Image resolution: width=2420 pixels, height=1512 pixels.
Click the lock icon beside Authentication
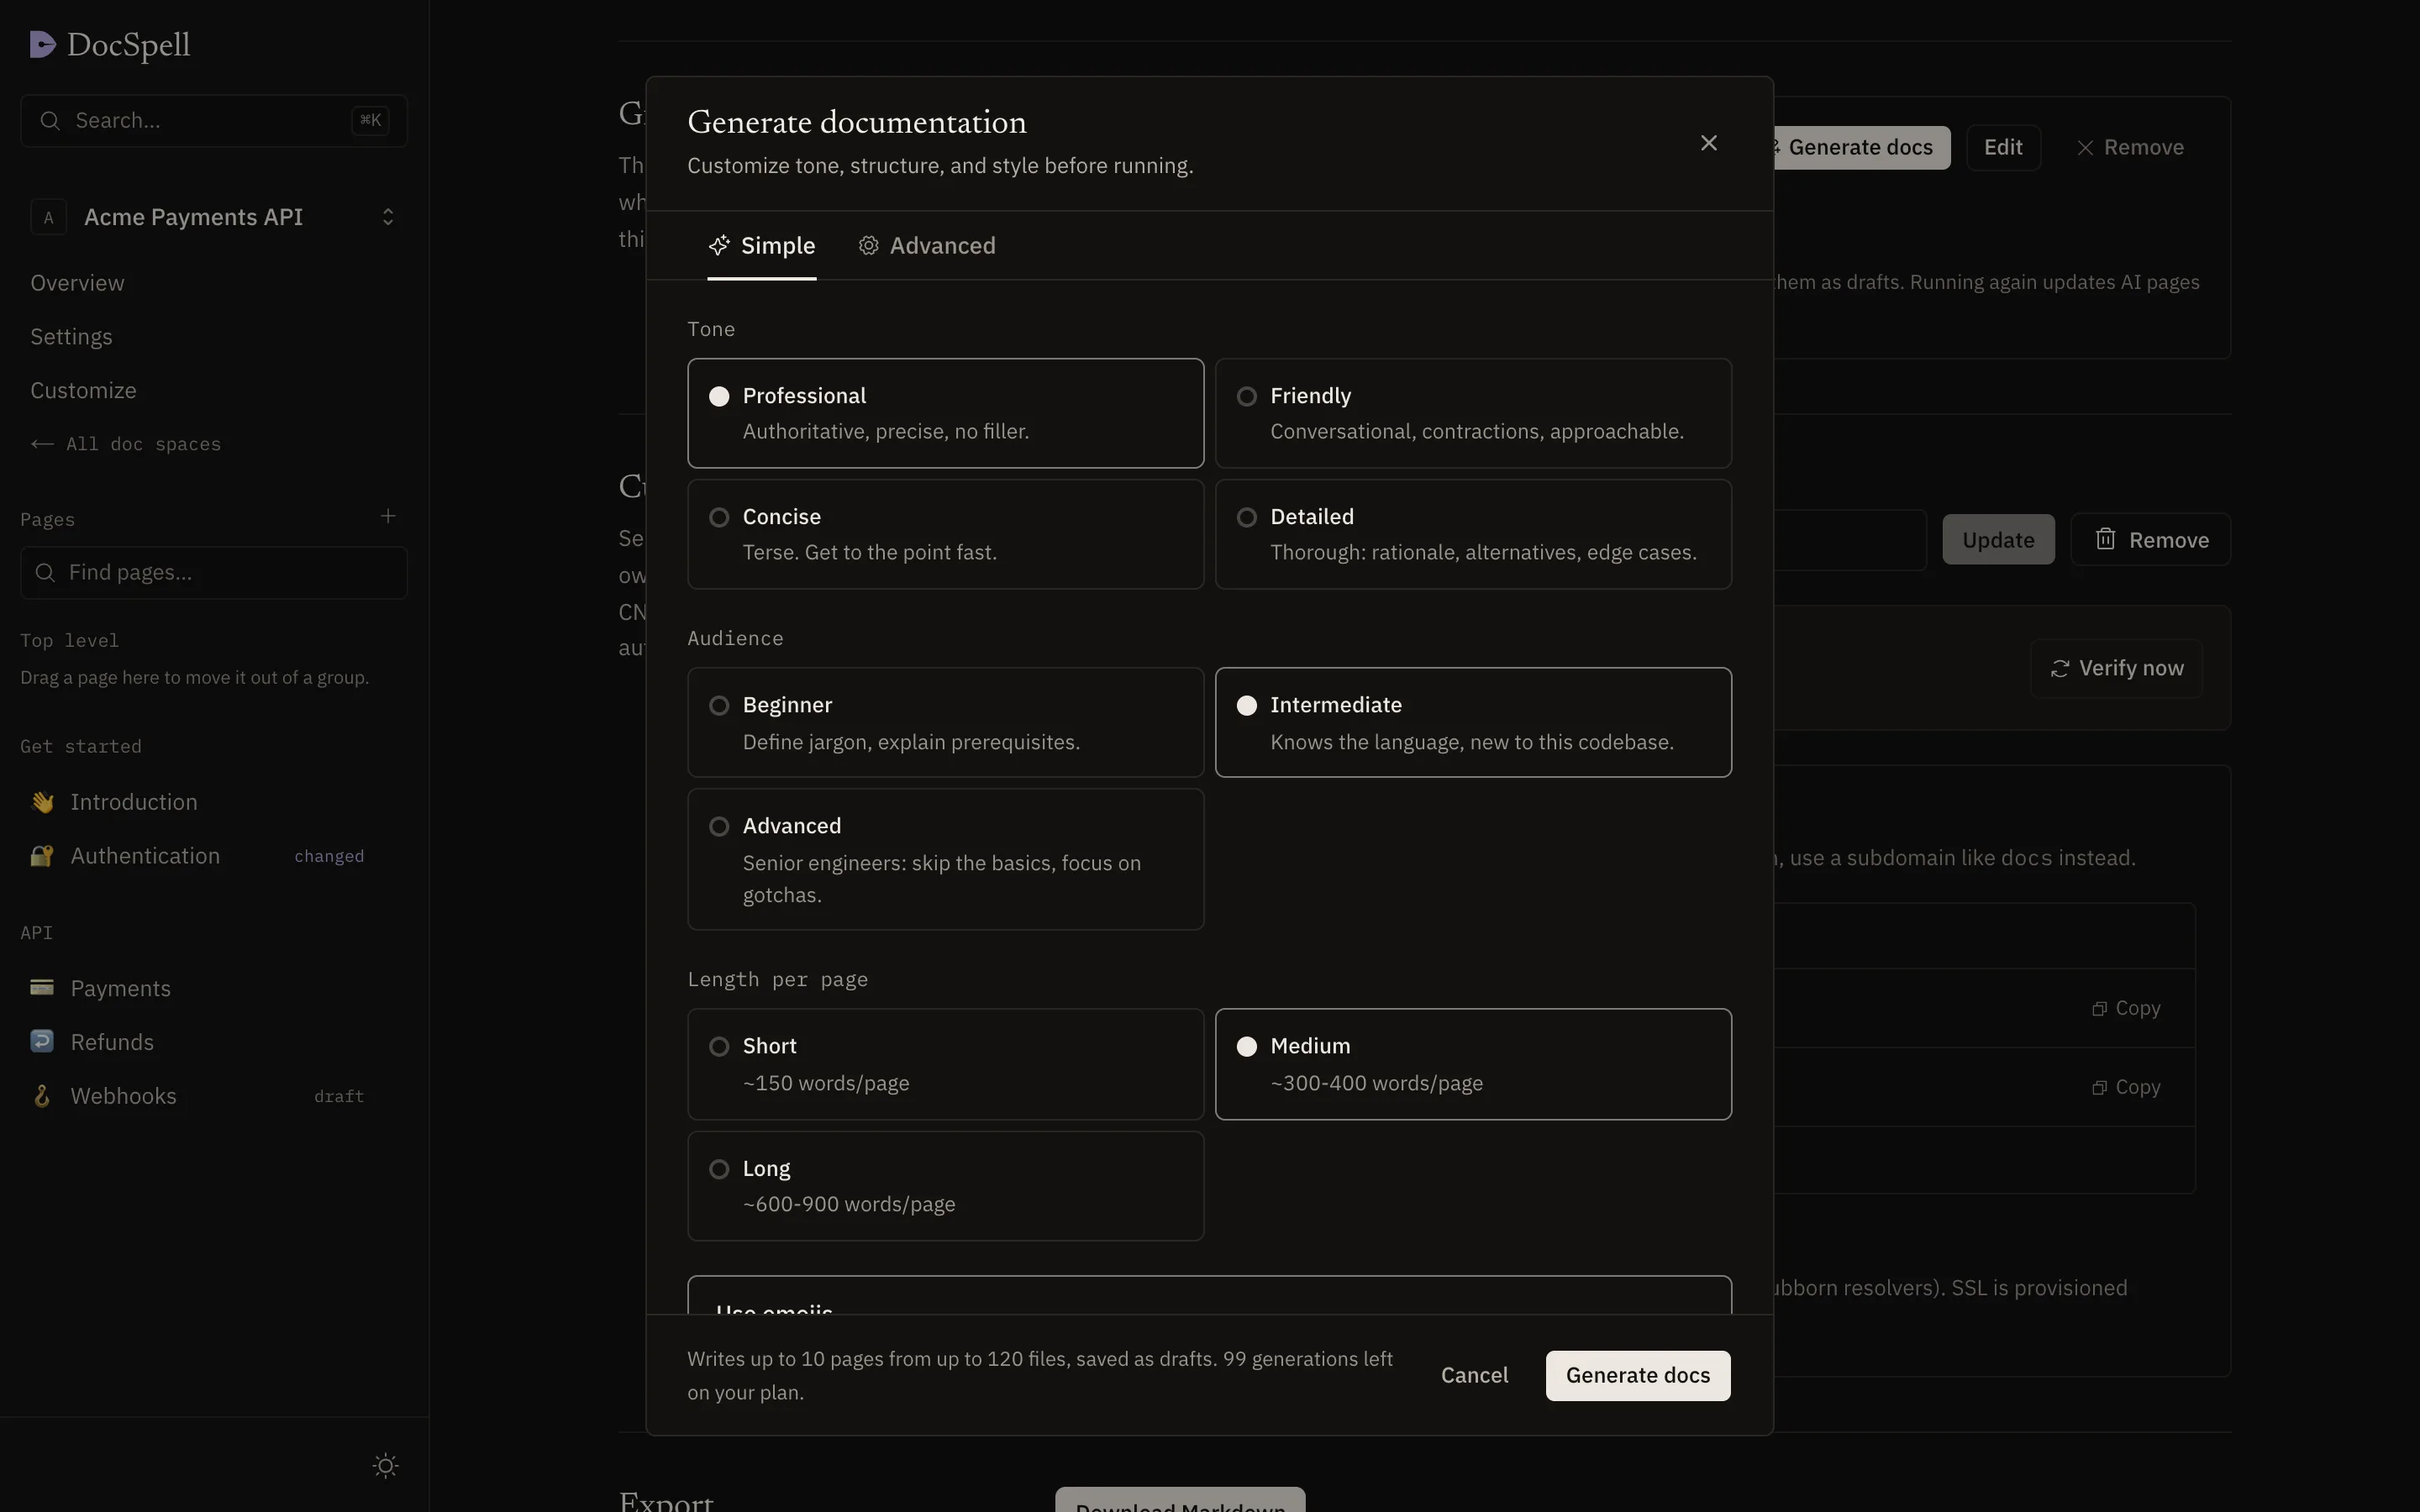click(x=42, y=856)
